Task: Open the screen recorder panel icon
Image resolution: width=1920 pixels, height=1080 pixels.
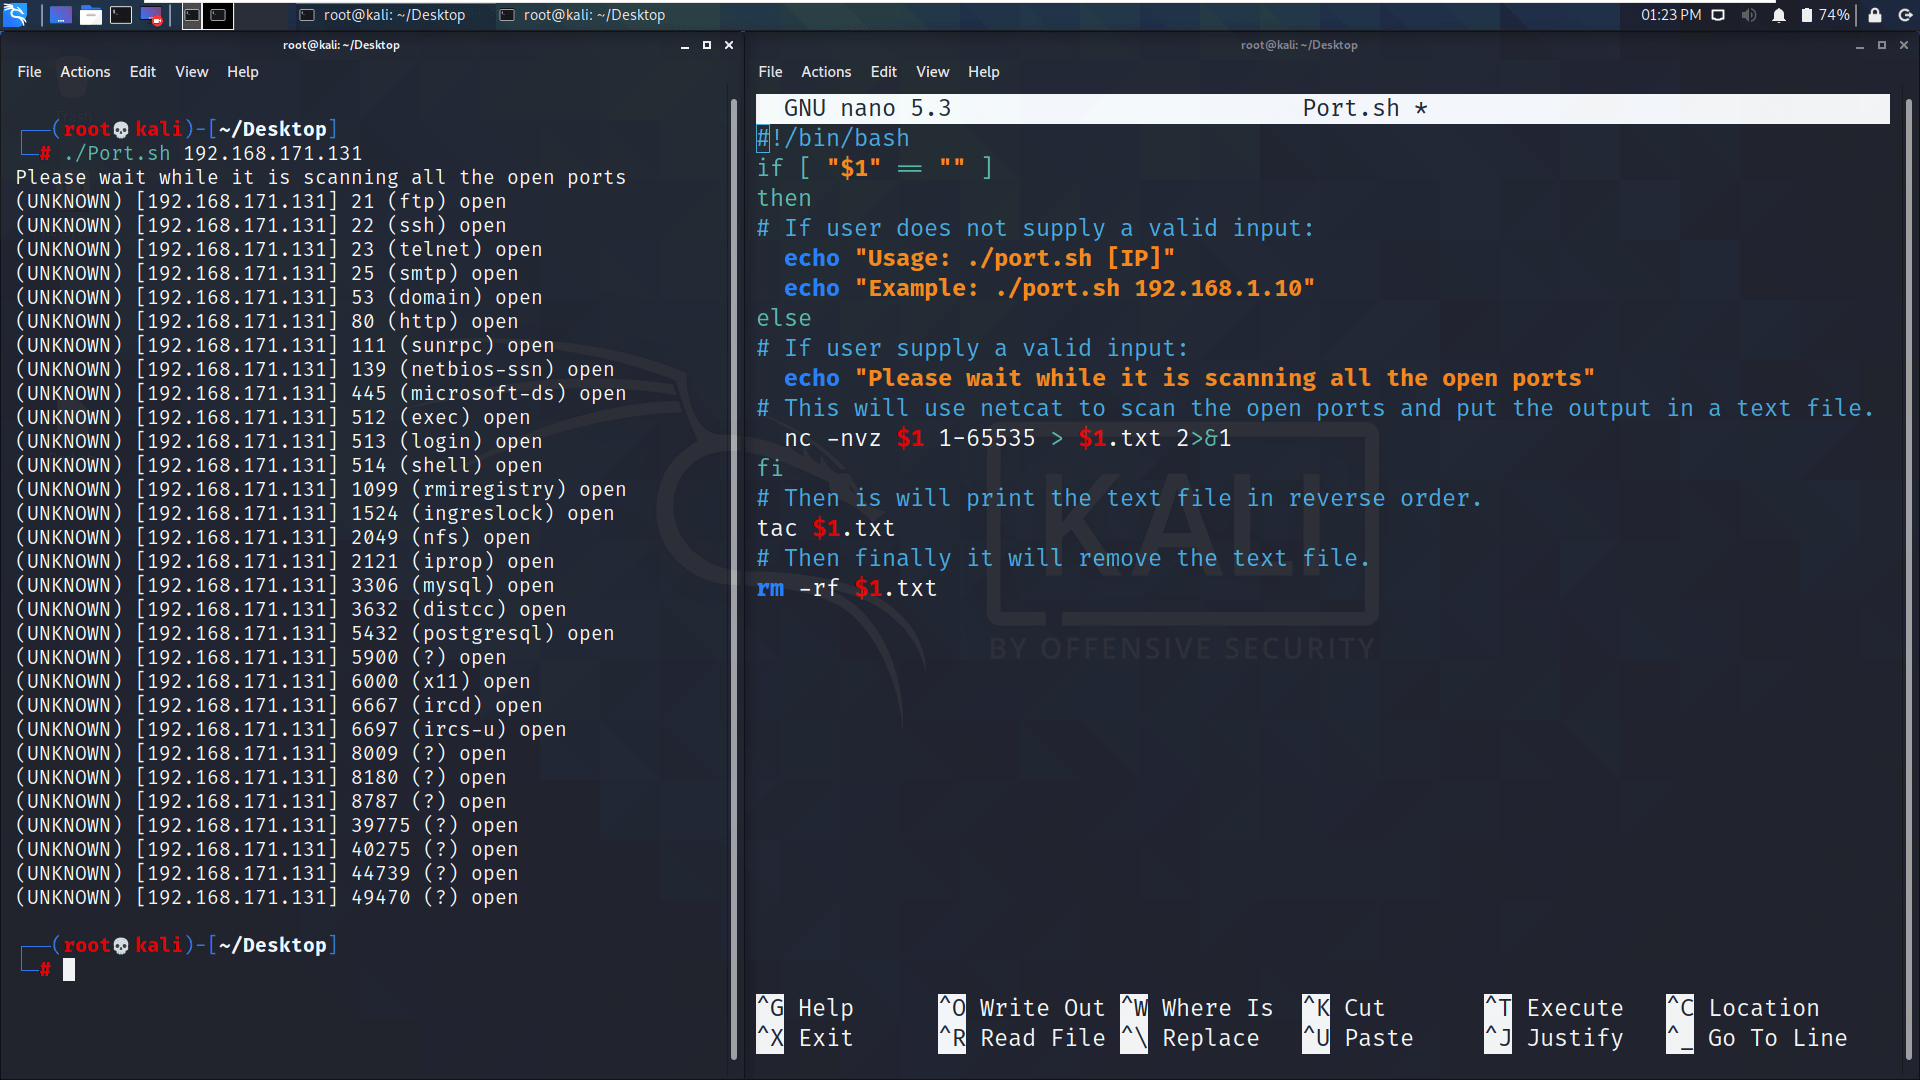Action: (x=153, y=15)
